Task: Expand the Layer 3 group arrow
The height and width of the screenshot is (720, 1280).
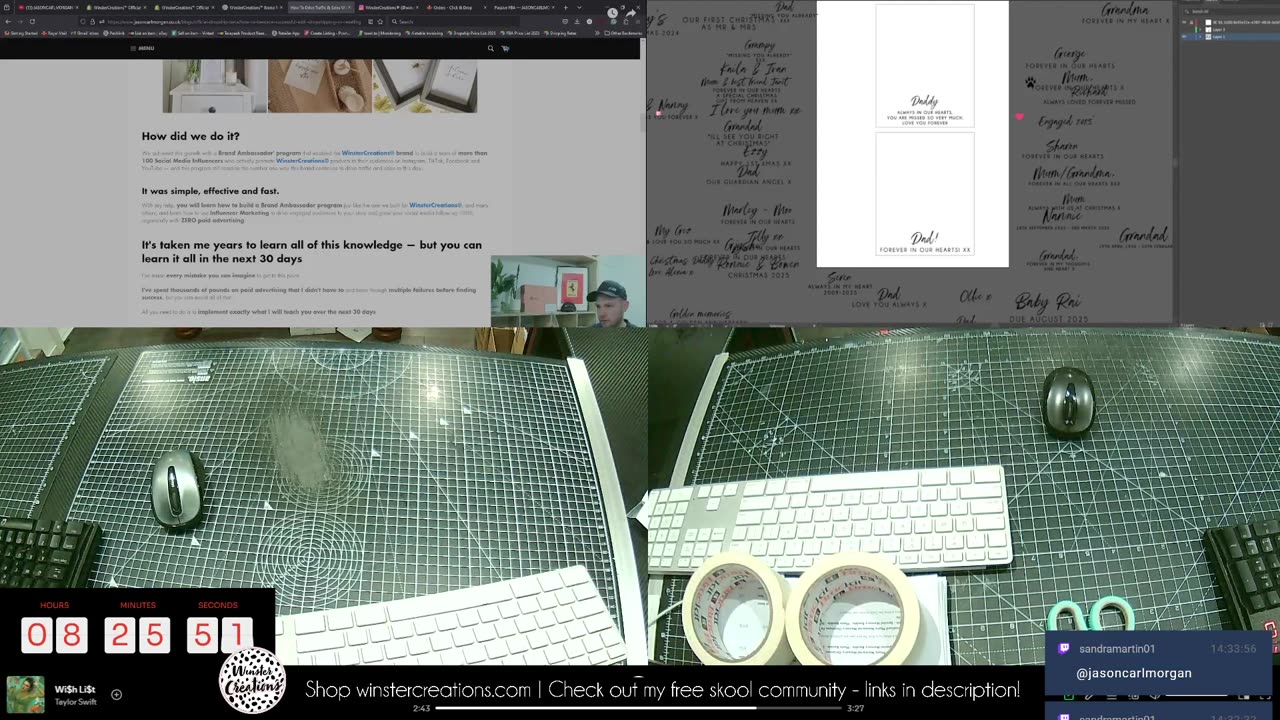Action: coord(1200,30)
